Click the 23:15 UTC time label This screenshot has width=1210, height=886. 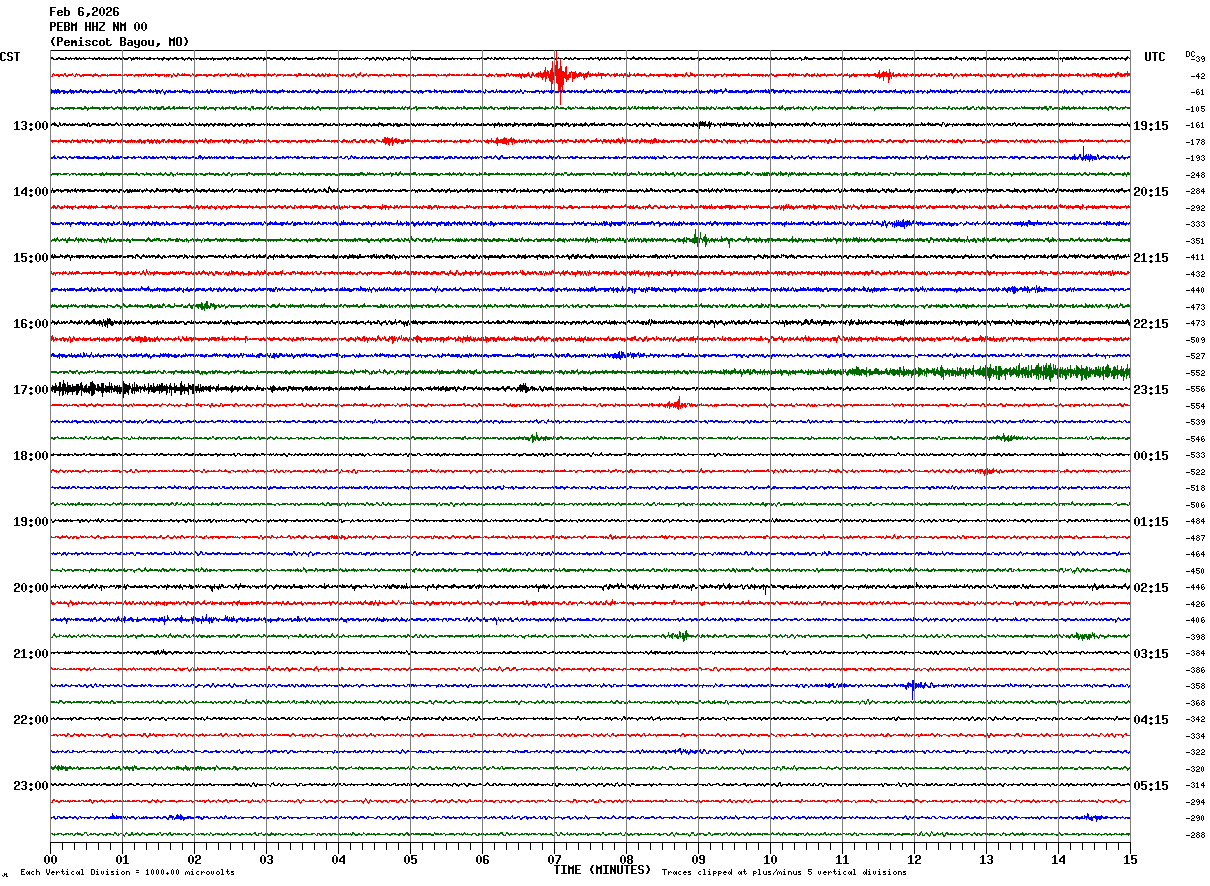click(x=1150, y=390)
